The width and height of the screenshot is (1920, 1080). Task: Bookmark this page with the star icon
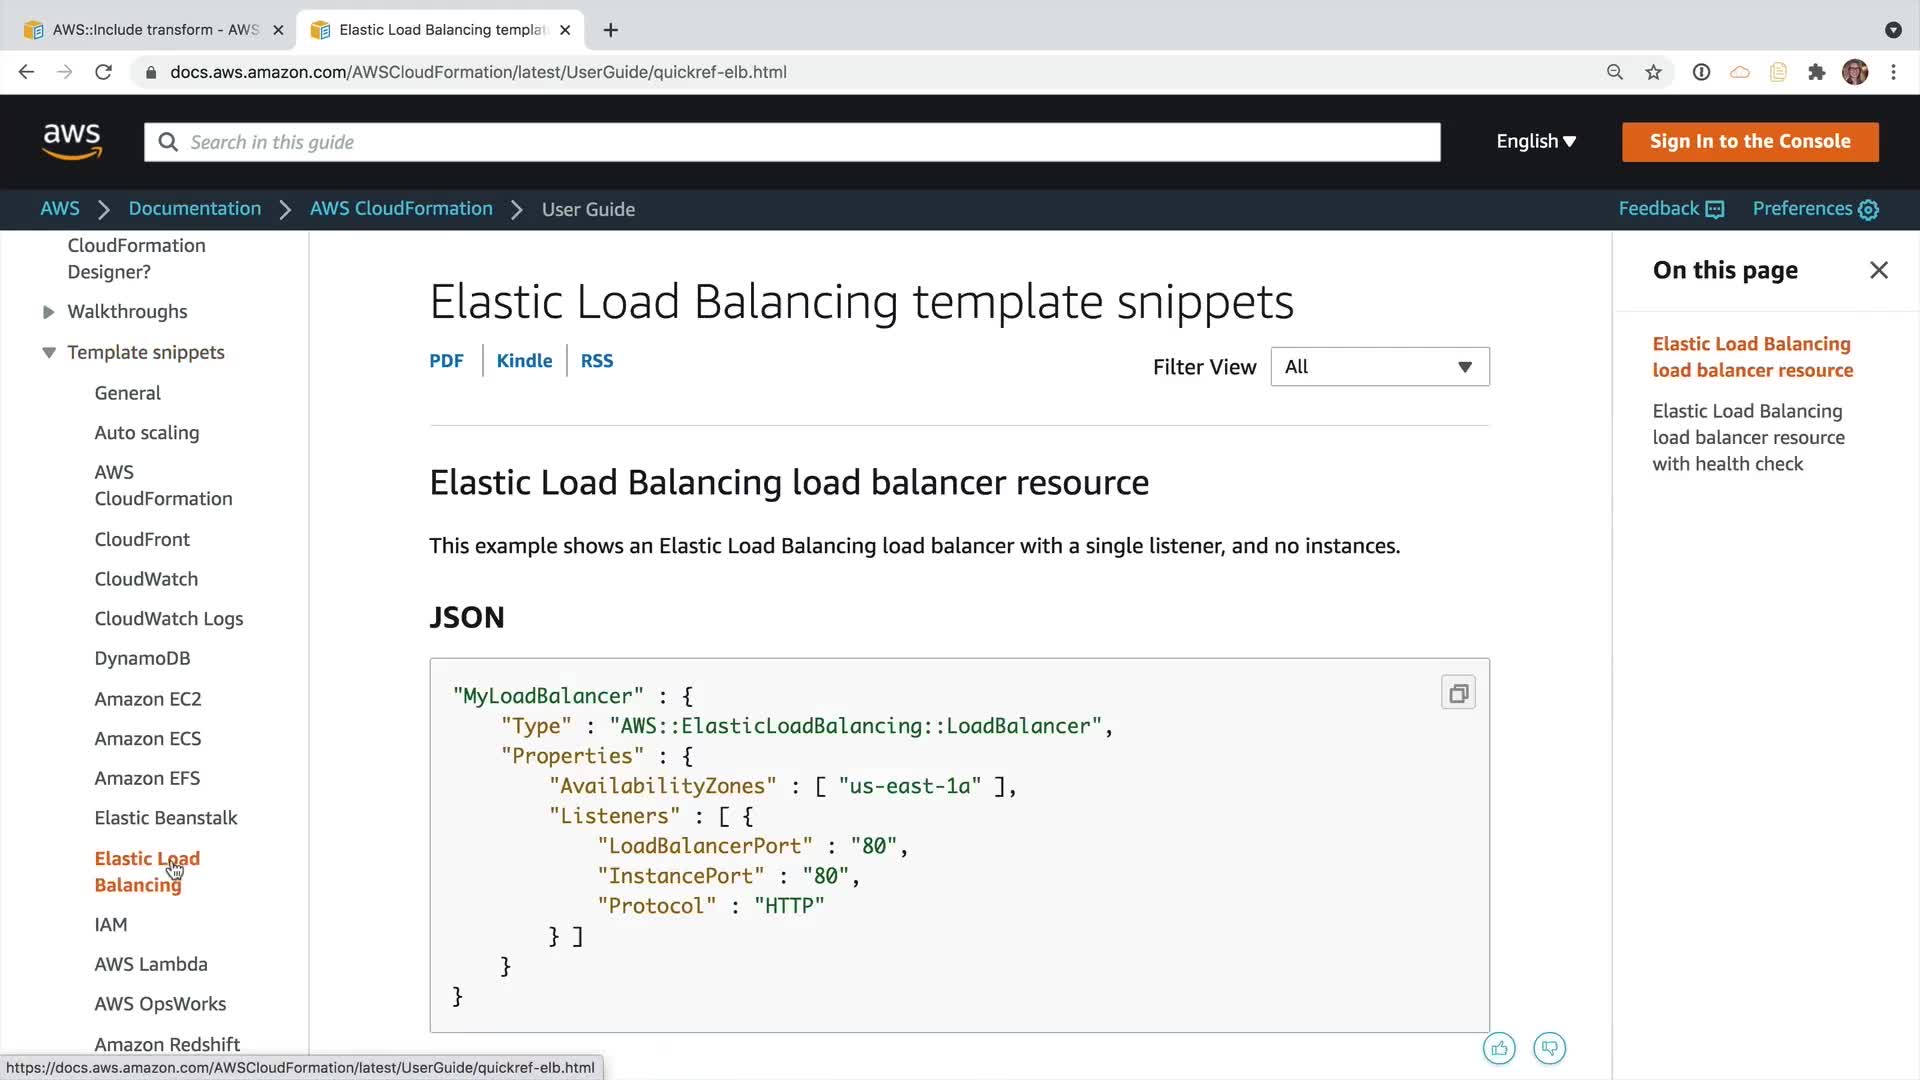click(x=1653, y=72)
